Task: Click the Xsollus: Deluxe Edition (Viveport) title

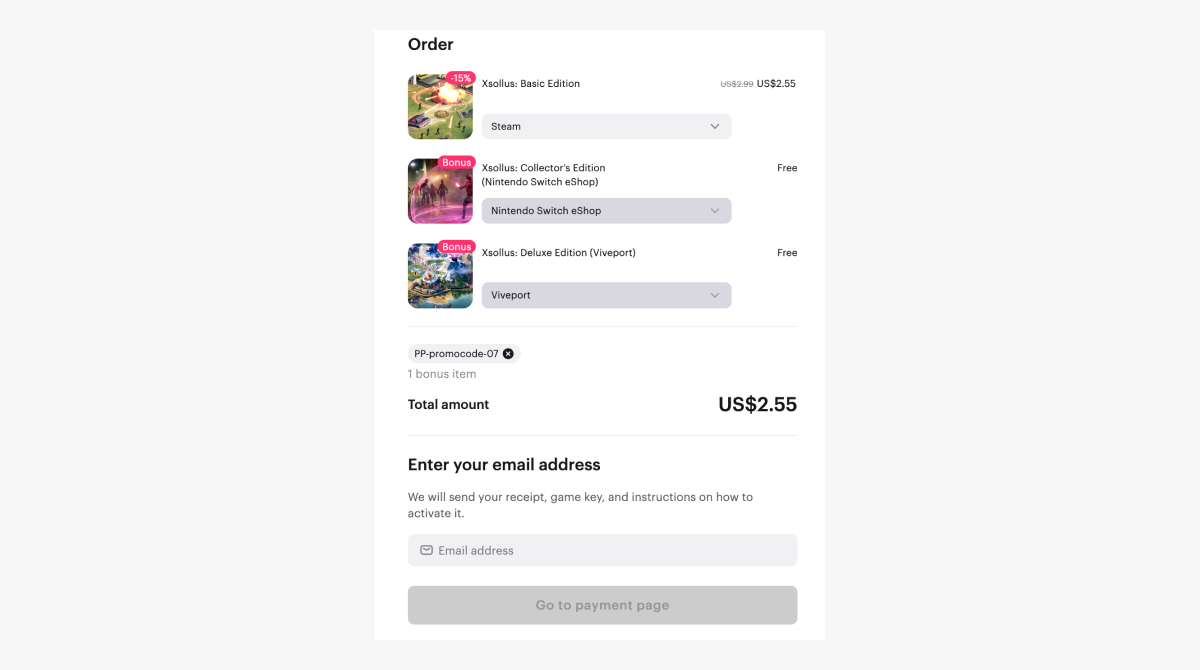Action: (x=558, y=253)
